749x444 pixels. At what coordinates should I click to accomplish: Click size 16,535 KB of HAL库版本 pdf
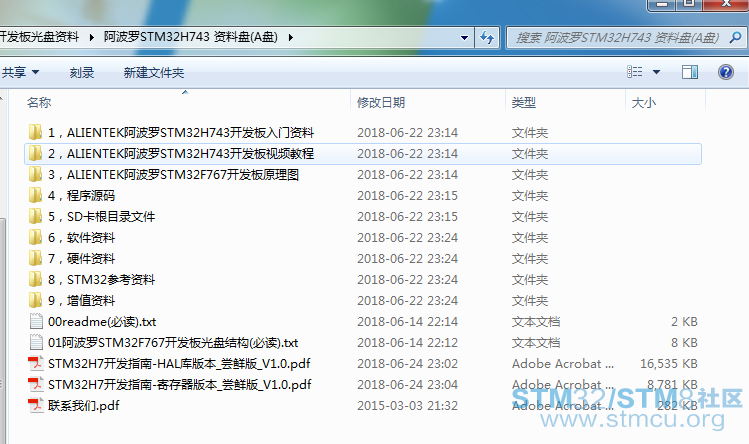click(669, 364)
